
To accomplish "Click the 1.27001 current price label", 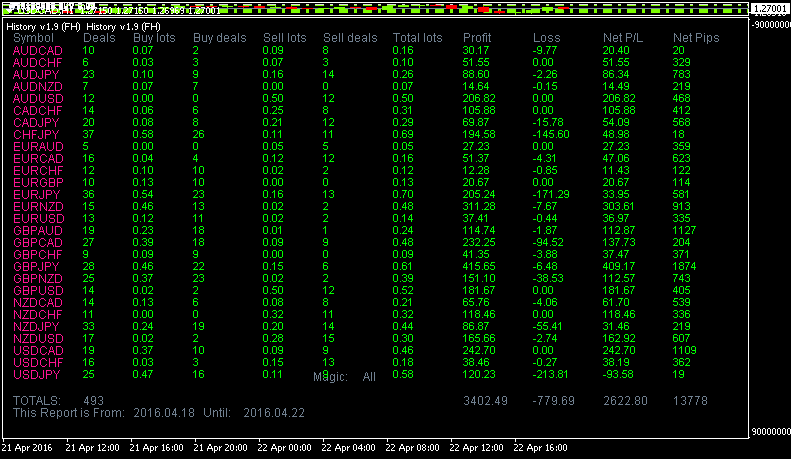I will [x=770, y=10].
